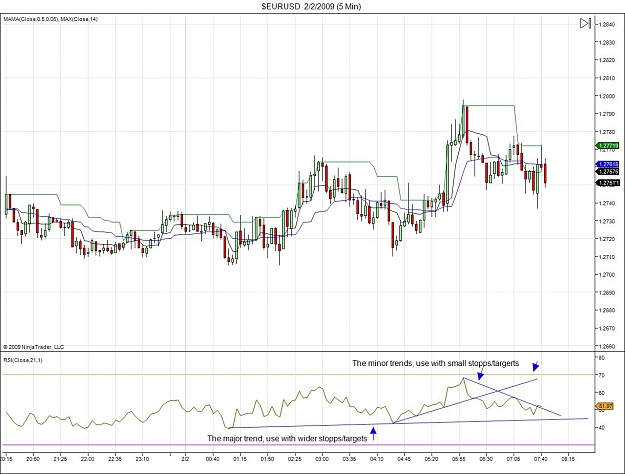Click the RSI(Close,21,1) indicator label
The width and height of the screenshot is (625, 474).
coord(23,360)
